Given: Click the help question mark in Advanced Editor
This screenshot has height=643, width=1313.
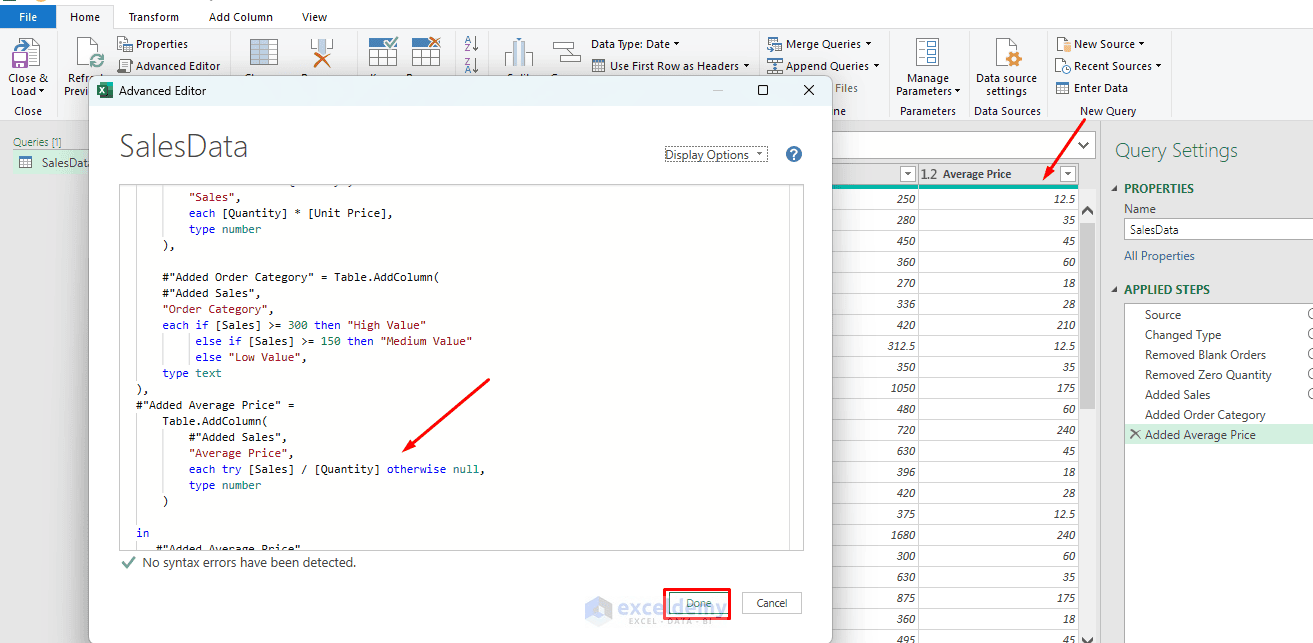Looking at the screenshot, I should tap(794, 154).
